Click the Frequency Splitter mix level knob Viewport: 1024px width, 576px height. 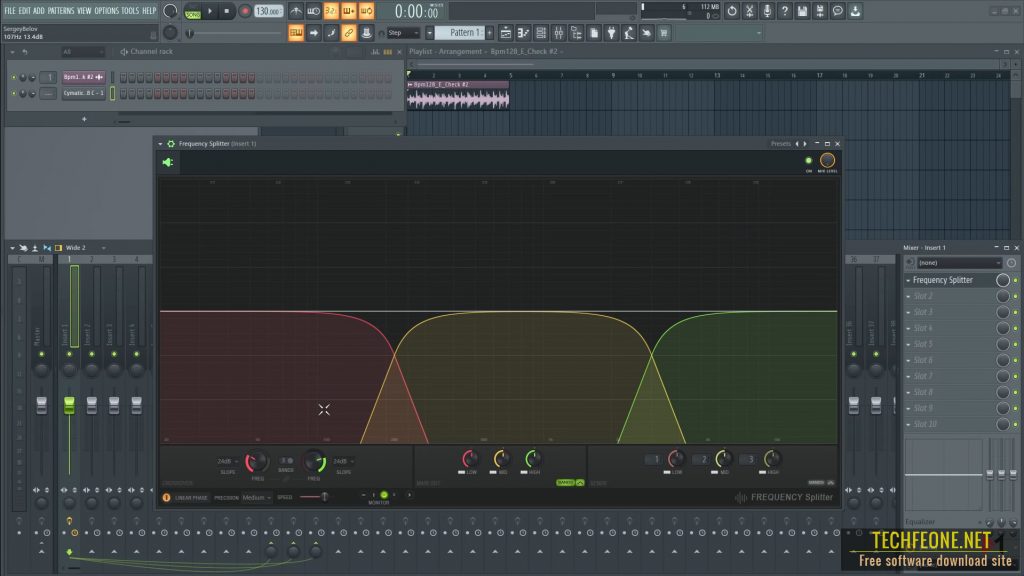click(827, 160)
